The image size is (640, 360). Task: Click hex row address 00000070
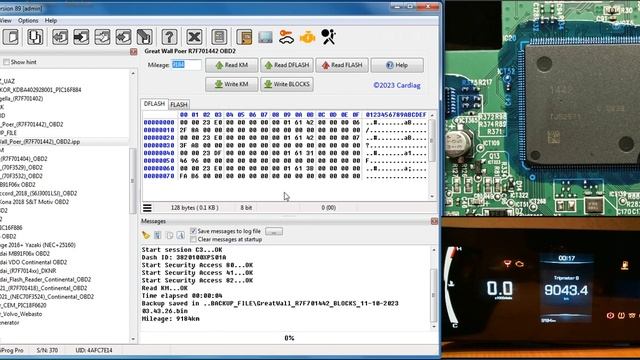pos(159,176)
